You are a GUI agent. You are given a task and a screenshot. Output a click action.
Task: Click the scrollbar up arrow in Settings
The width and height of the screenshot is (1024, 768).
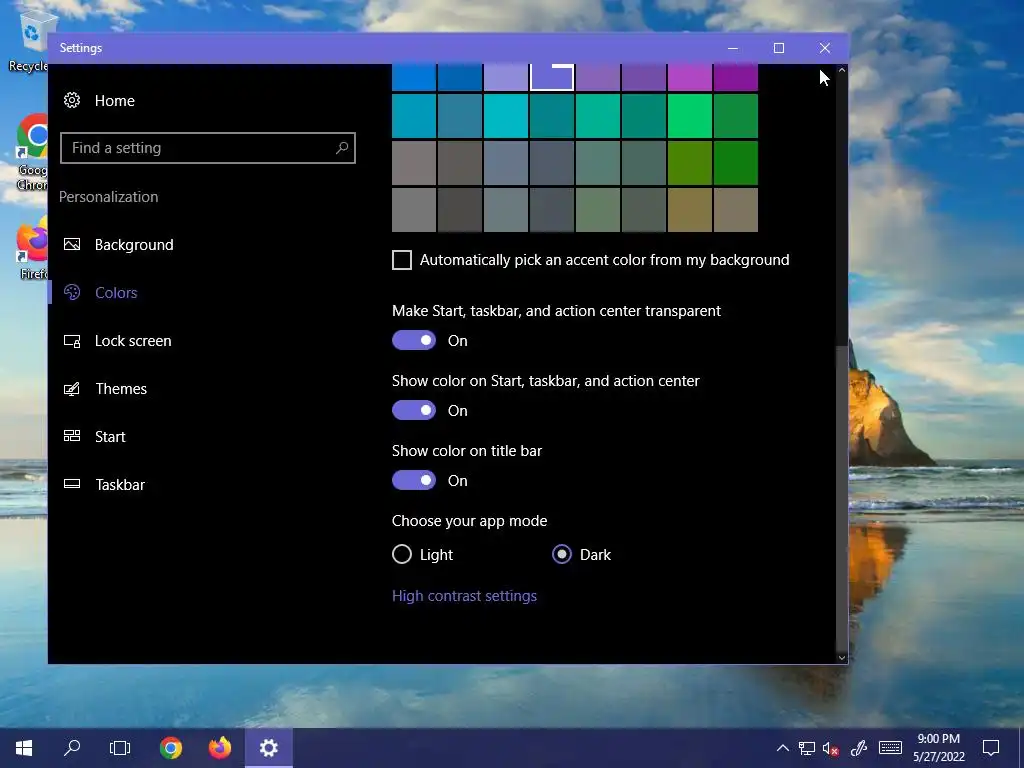[x=842, y=70]
